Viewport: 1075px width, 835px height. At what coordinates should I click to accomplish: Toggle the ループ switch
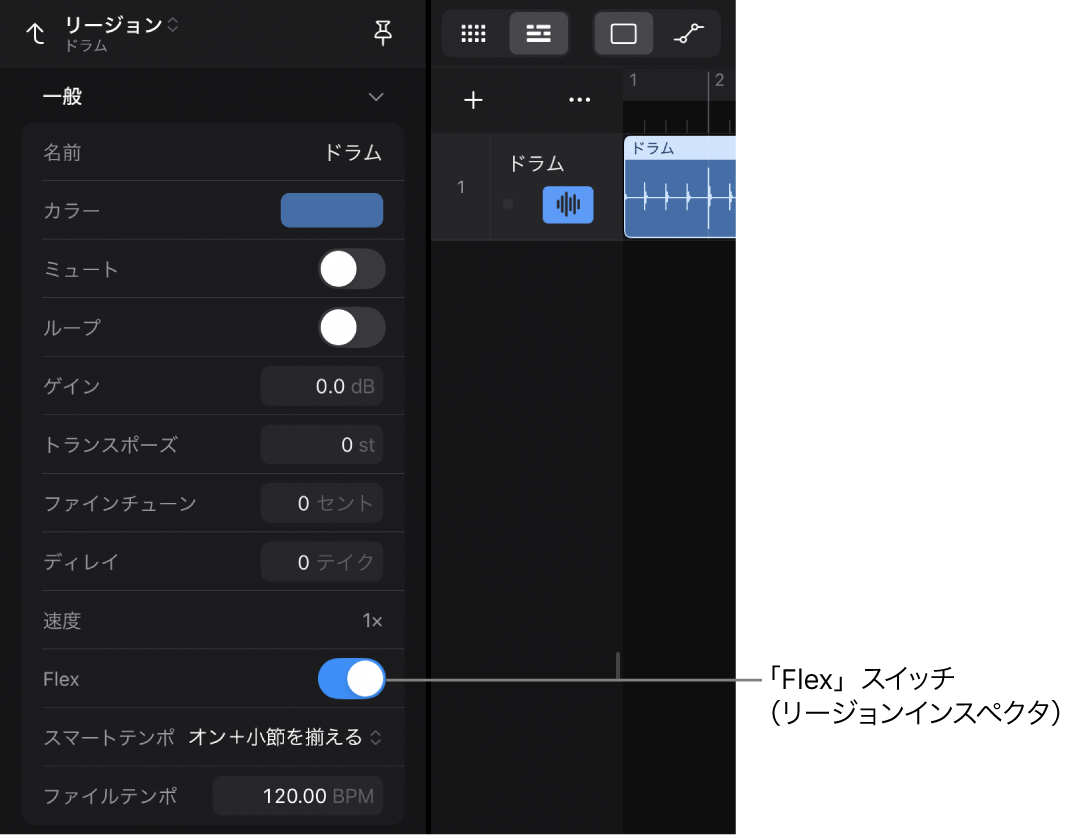(x=352, y=328)
